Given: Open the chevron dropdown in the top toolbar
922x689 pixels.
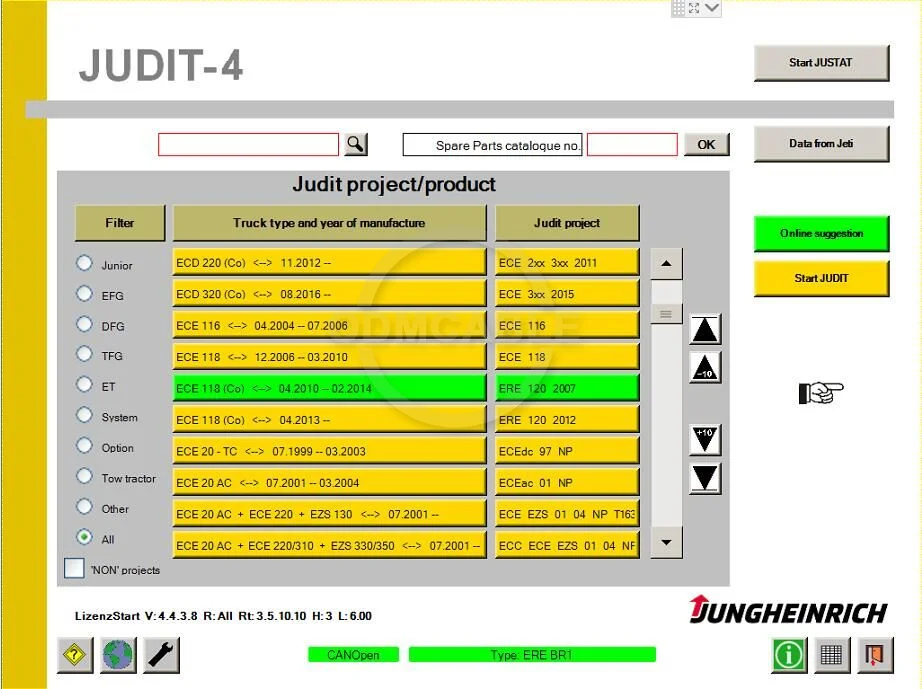Looking at the screenshot, I should 712,8.
